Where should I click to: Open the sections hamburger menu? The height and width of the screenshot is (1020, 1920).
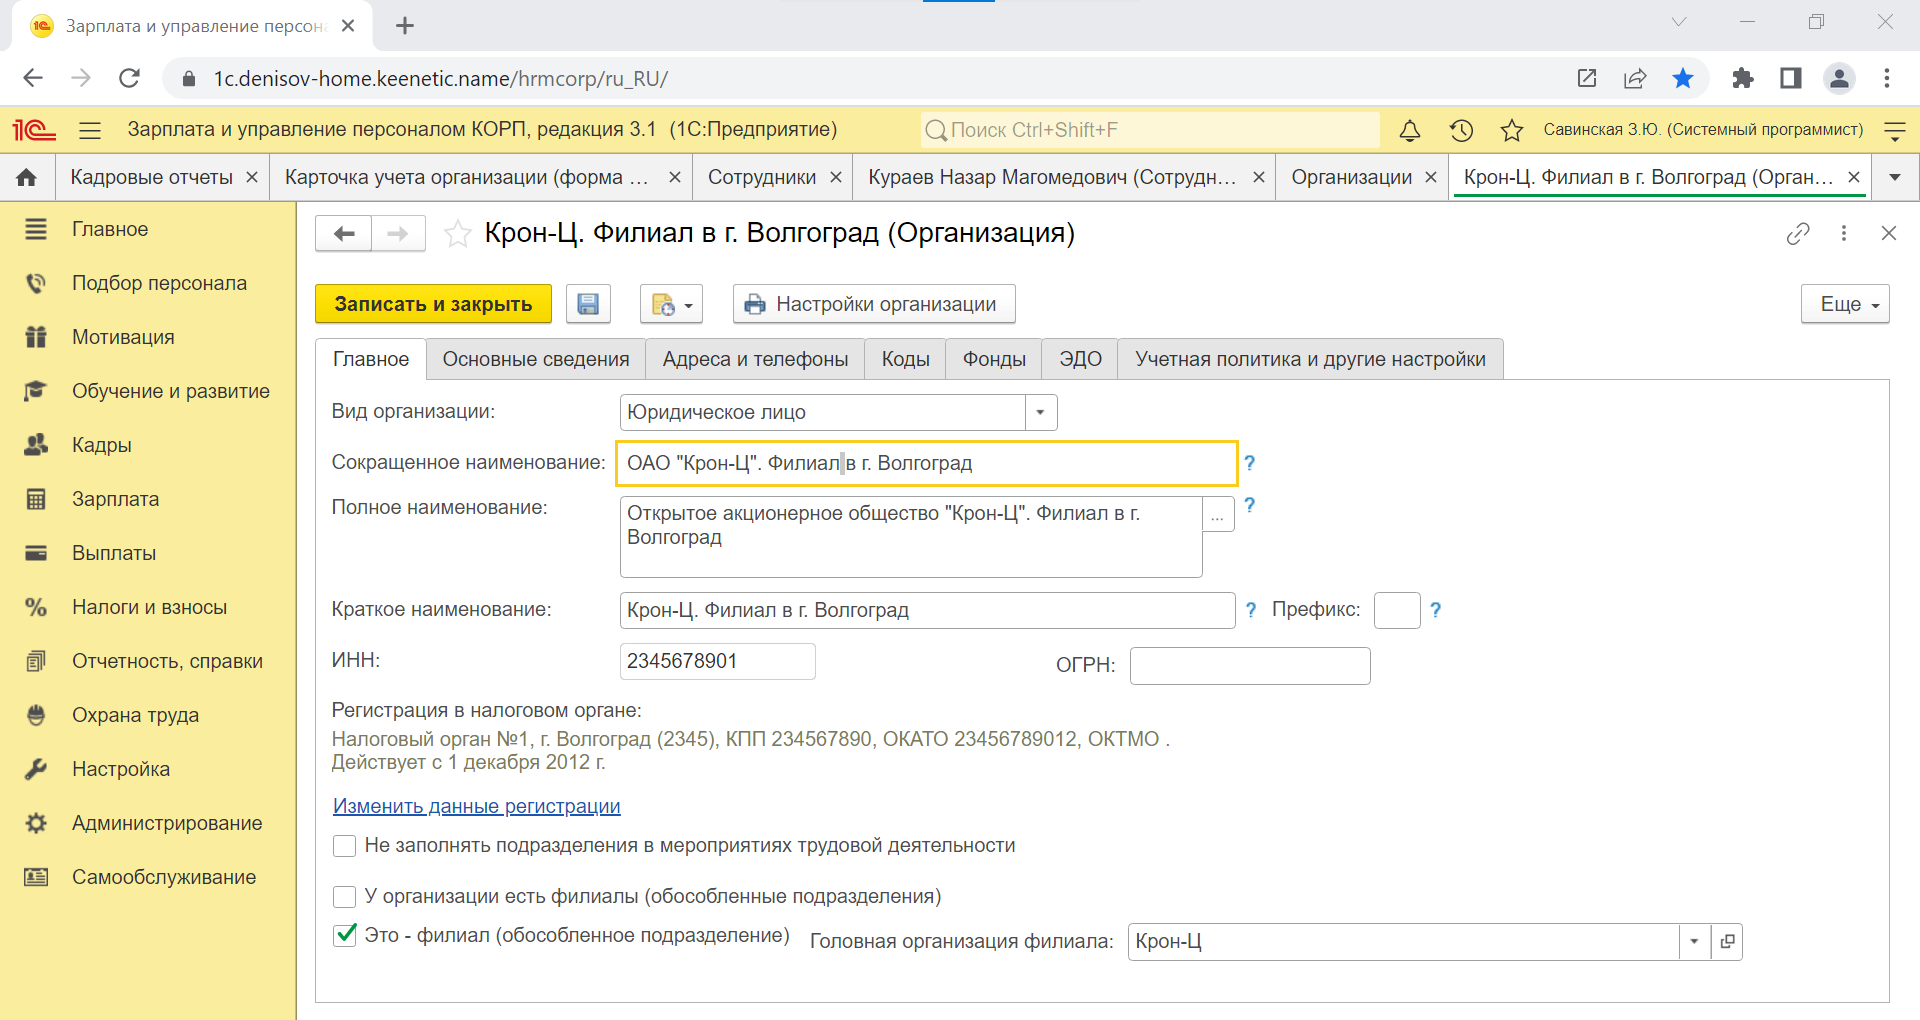click(90, 130)
